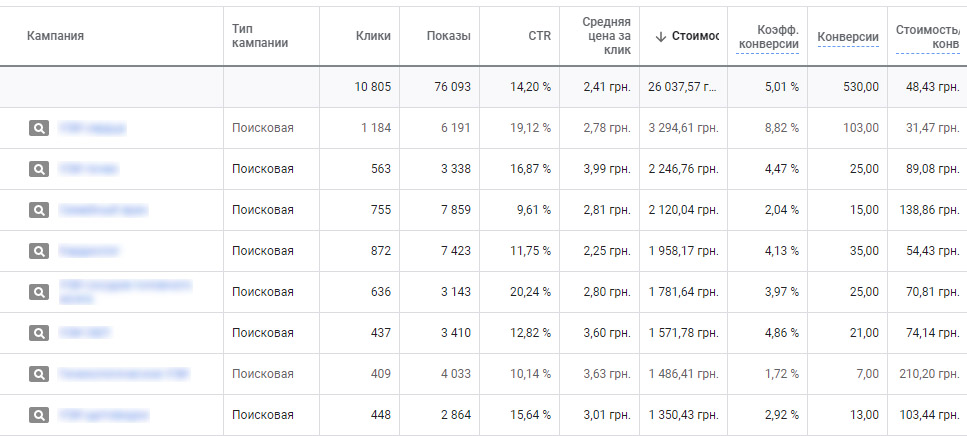Sort table by Клики column header
The height and width of the screenshot is (436, 967).
point(373,36)
